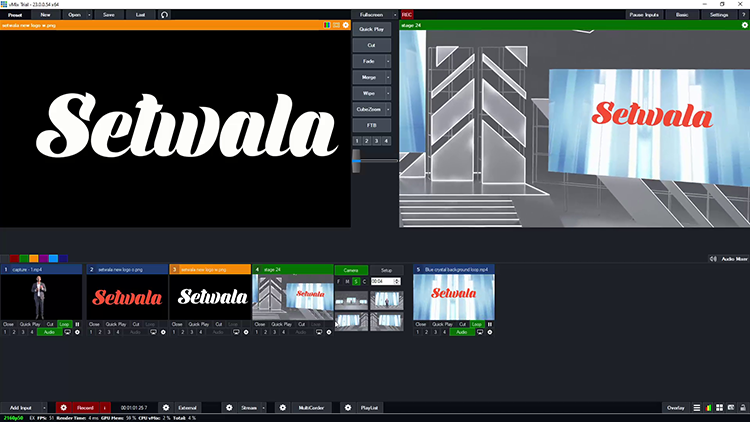Open the Stream settings gear
This screenshot has height=422, width=750.
click(228, 408)
